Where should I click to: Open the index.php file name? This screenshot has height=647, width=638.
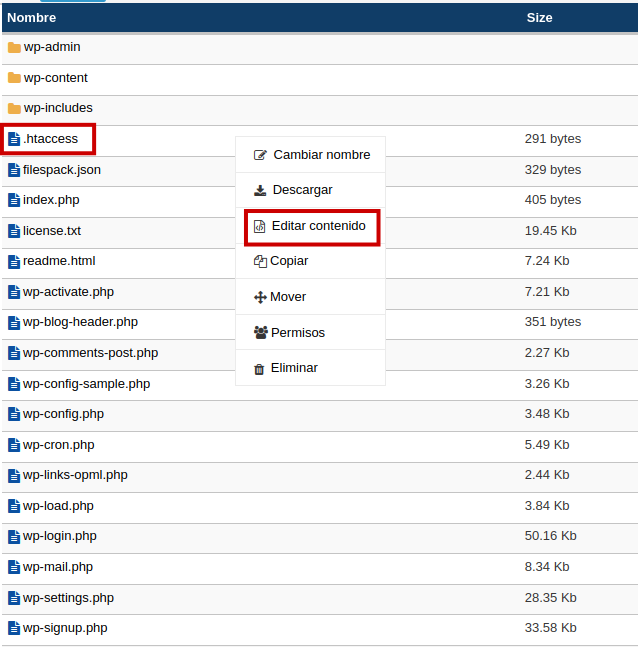pyautogui.click(x=51, y=200)
